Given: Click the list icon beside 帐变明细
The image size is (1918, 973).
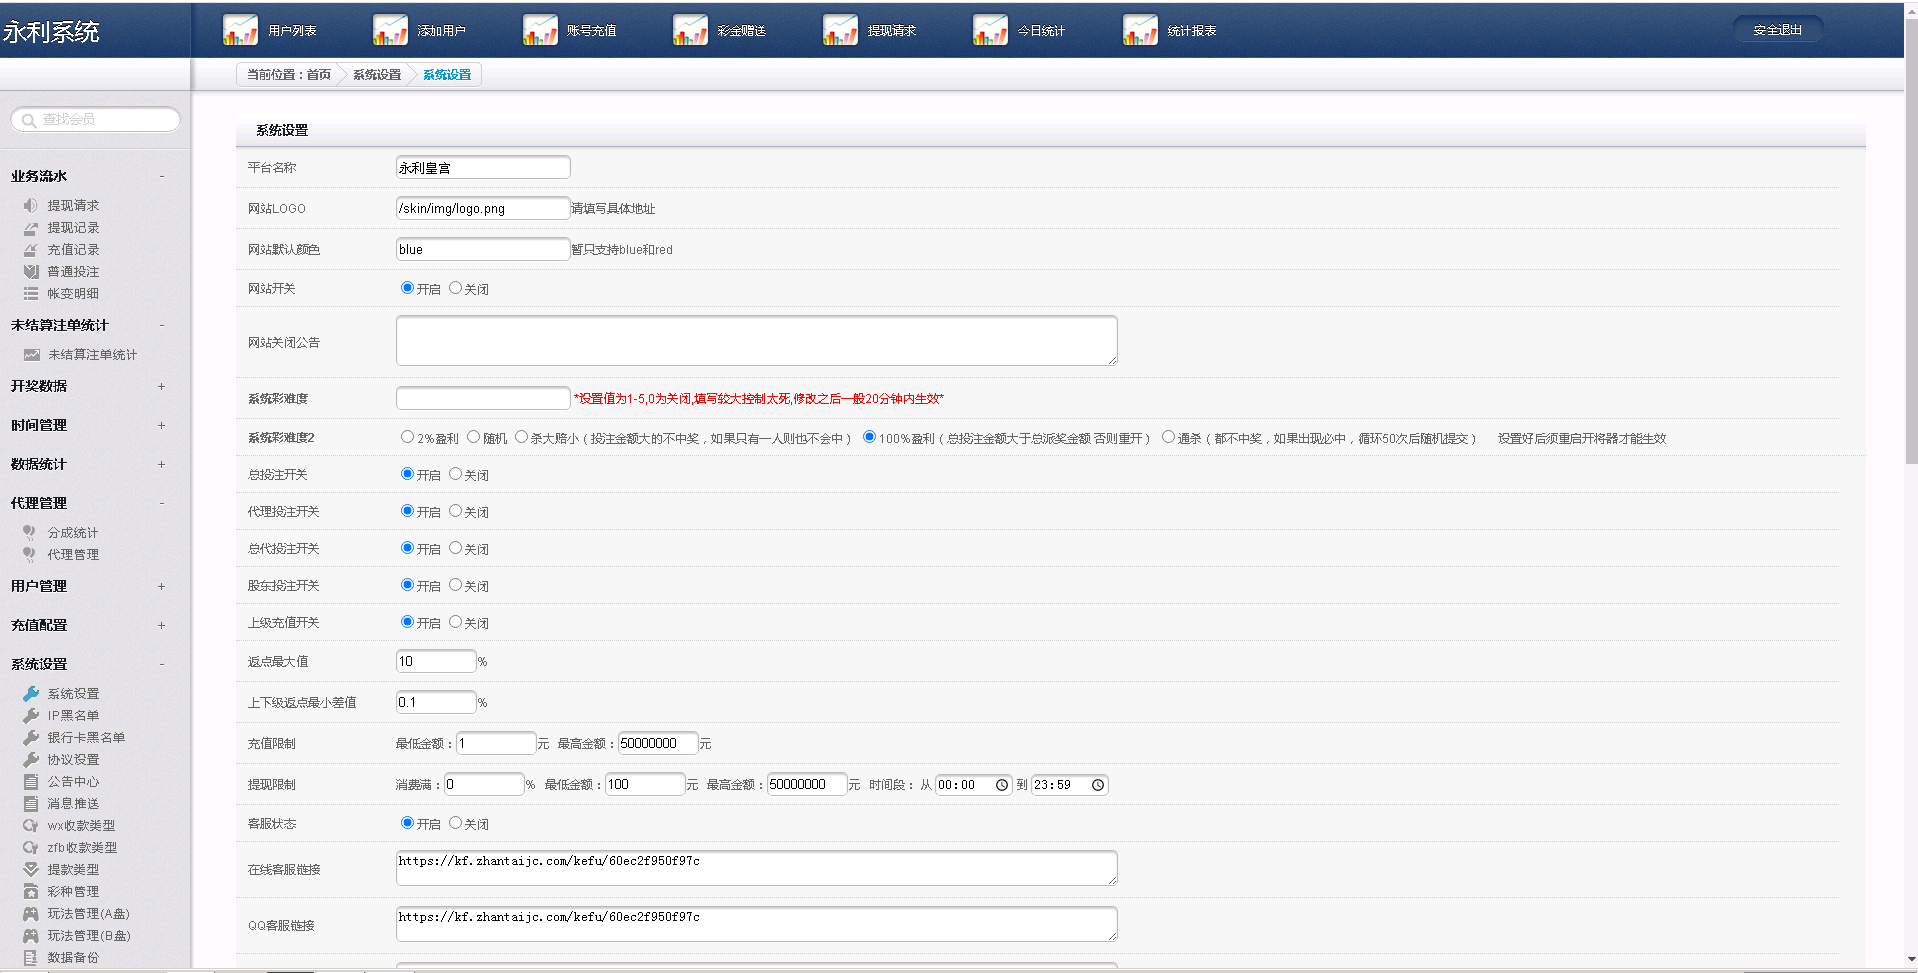Looking at the screenshot, I should pos(31,294).
